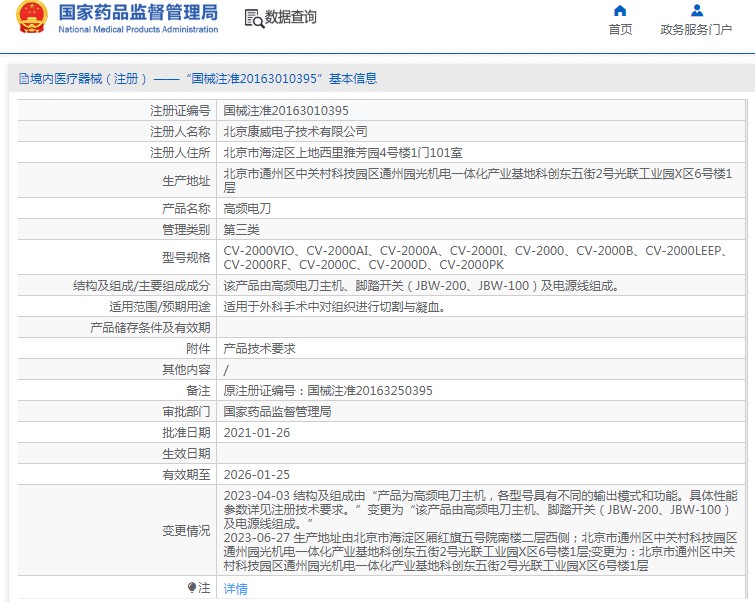
Task: Click the national emblem logo
Action: tap(31, 19)
